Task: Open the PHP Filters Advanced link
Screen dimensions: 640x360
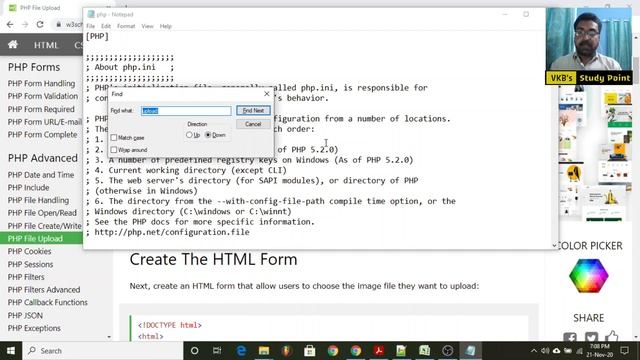Action: (44, 289)
